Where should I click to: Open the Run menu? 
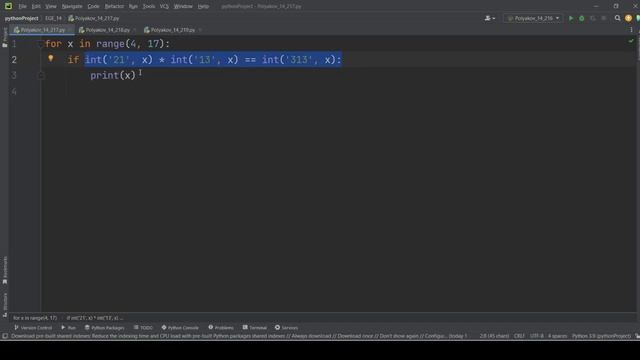133,7
